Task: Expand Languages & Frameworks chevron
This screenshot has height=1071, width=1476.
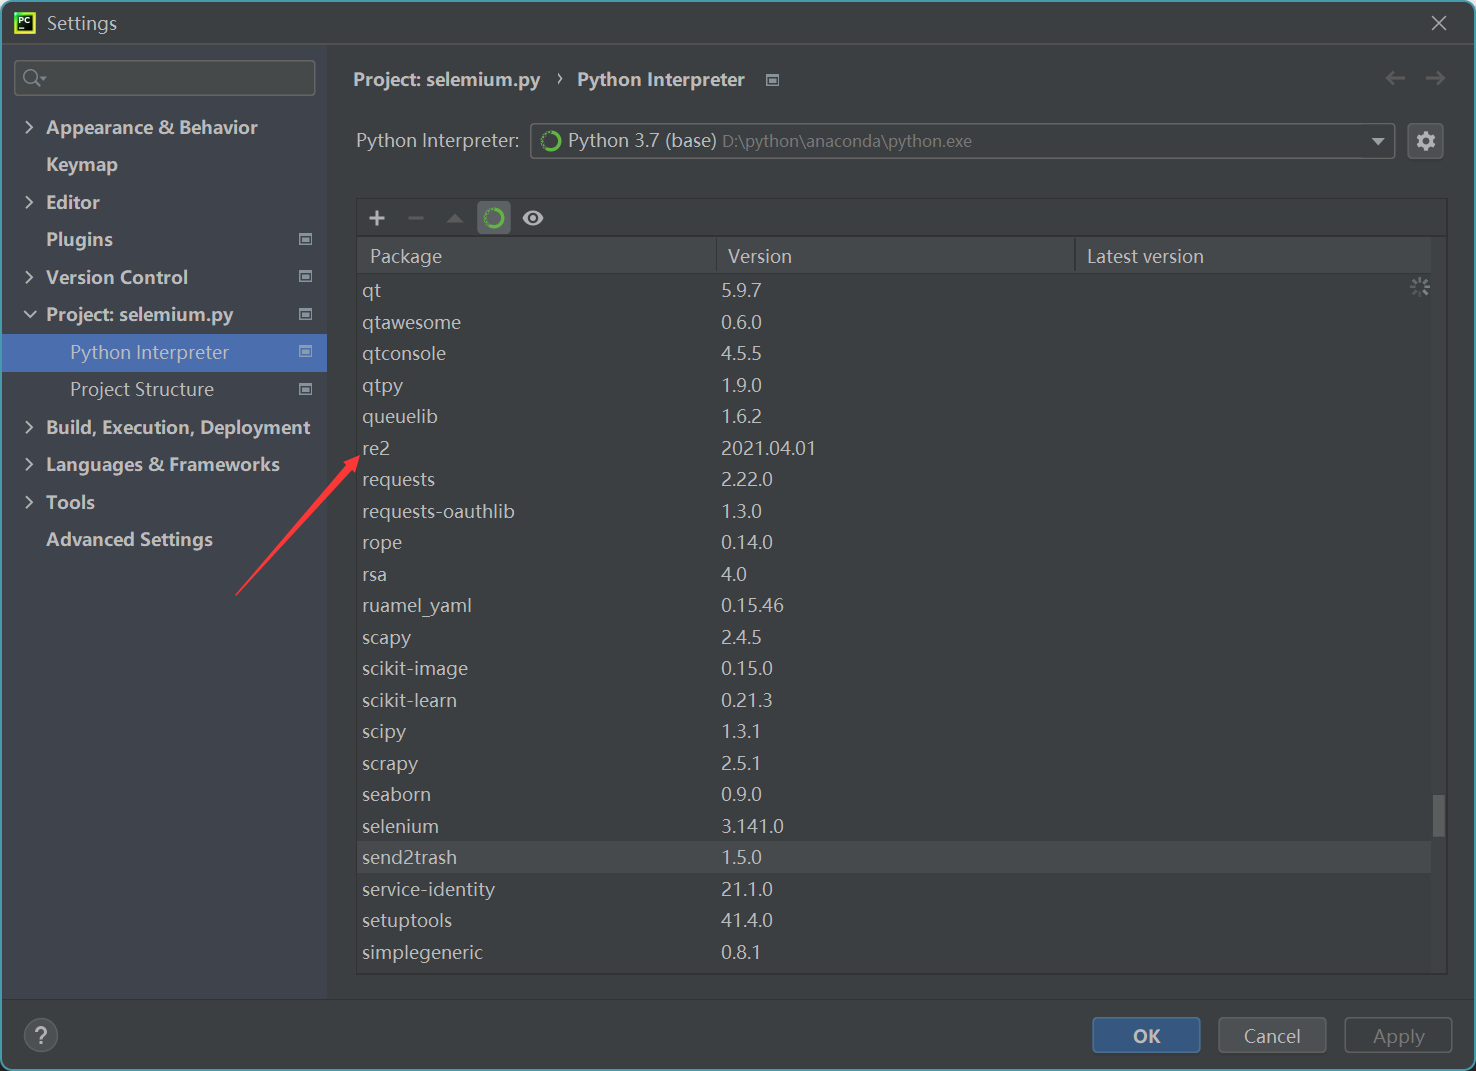Action: pos(29,464)
